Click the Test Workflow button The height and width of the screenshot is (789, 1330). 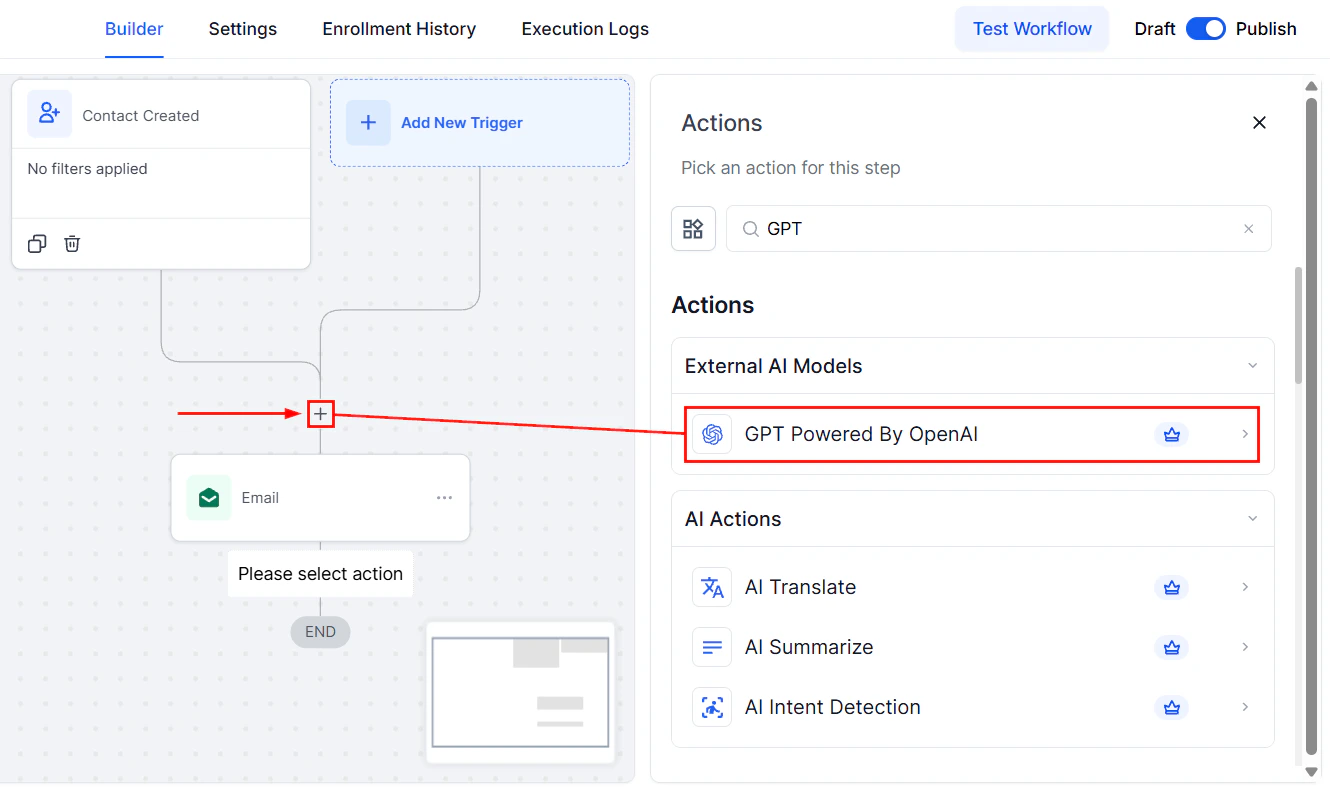tap(1031, 29)
